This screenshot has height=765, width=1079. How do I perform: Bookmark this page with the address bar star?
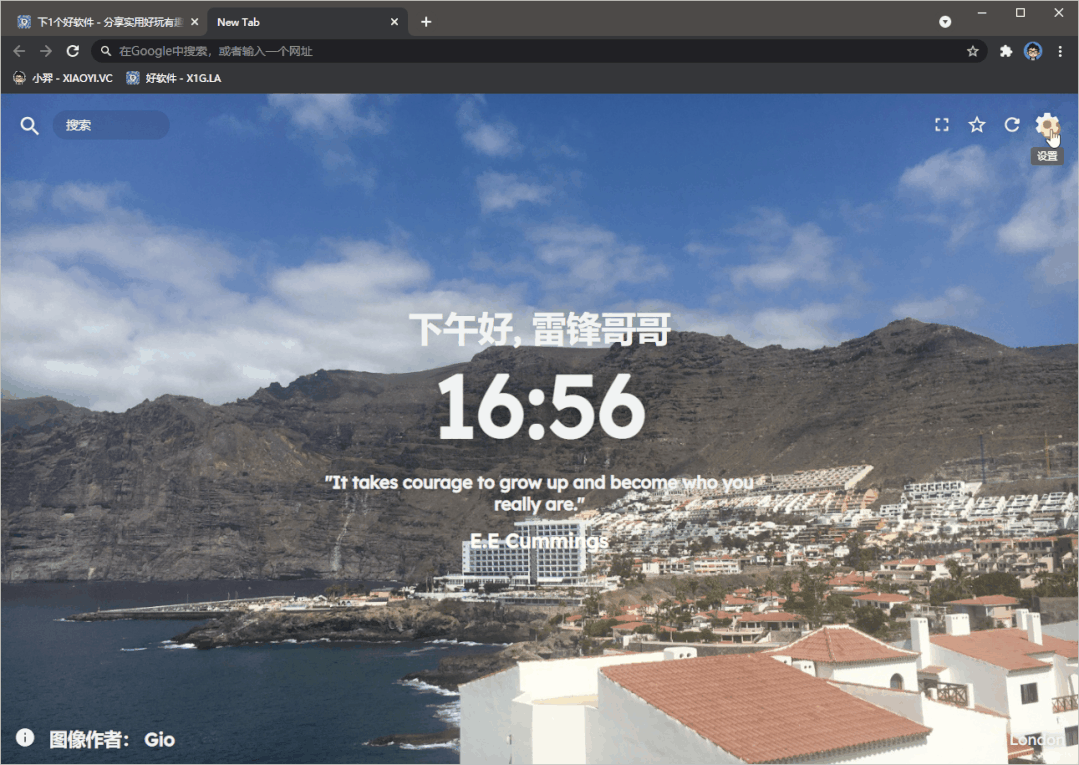[x=972, y=51]
